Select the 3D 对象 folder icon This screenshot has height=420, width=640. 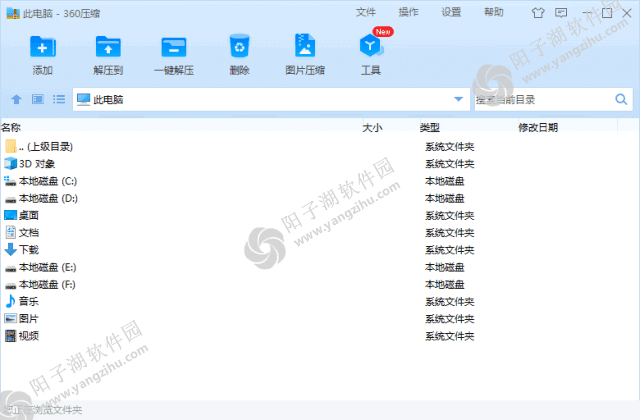[10, 164]
